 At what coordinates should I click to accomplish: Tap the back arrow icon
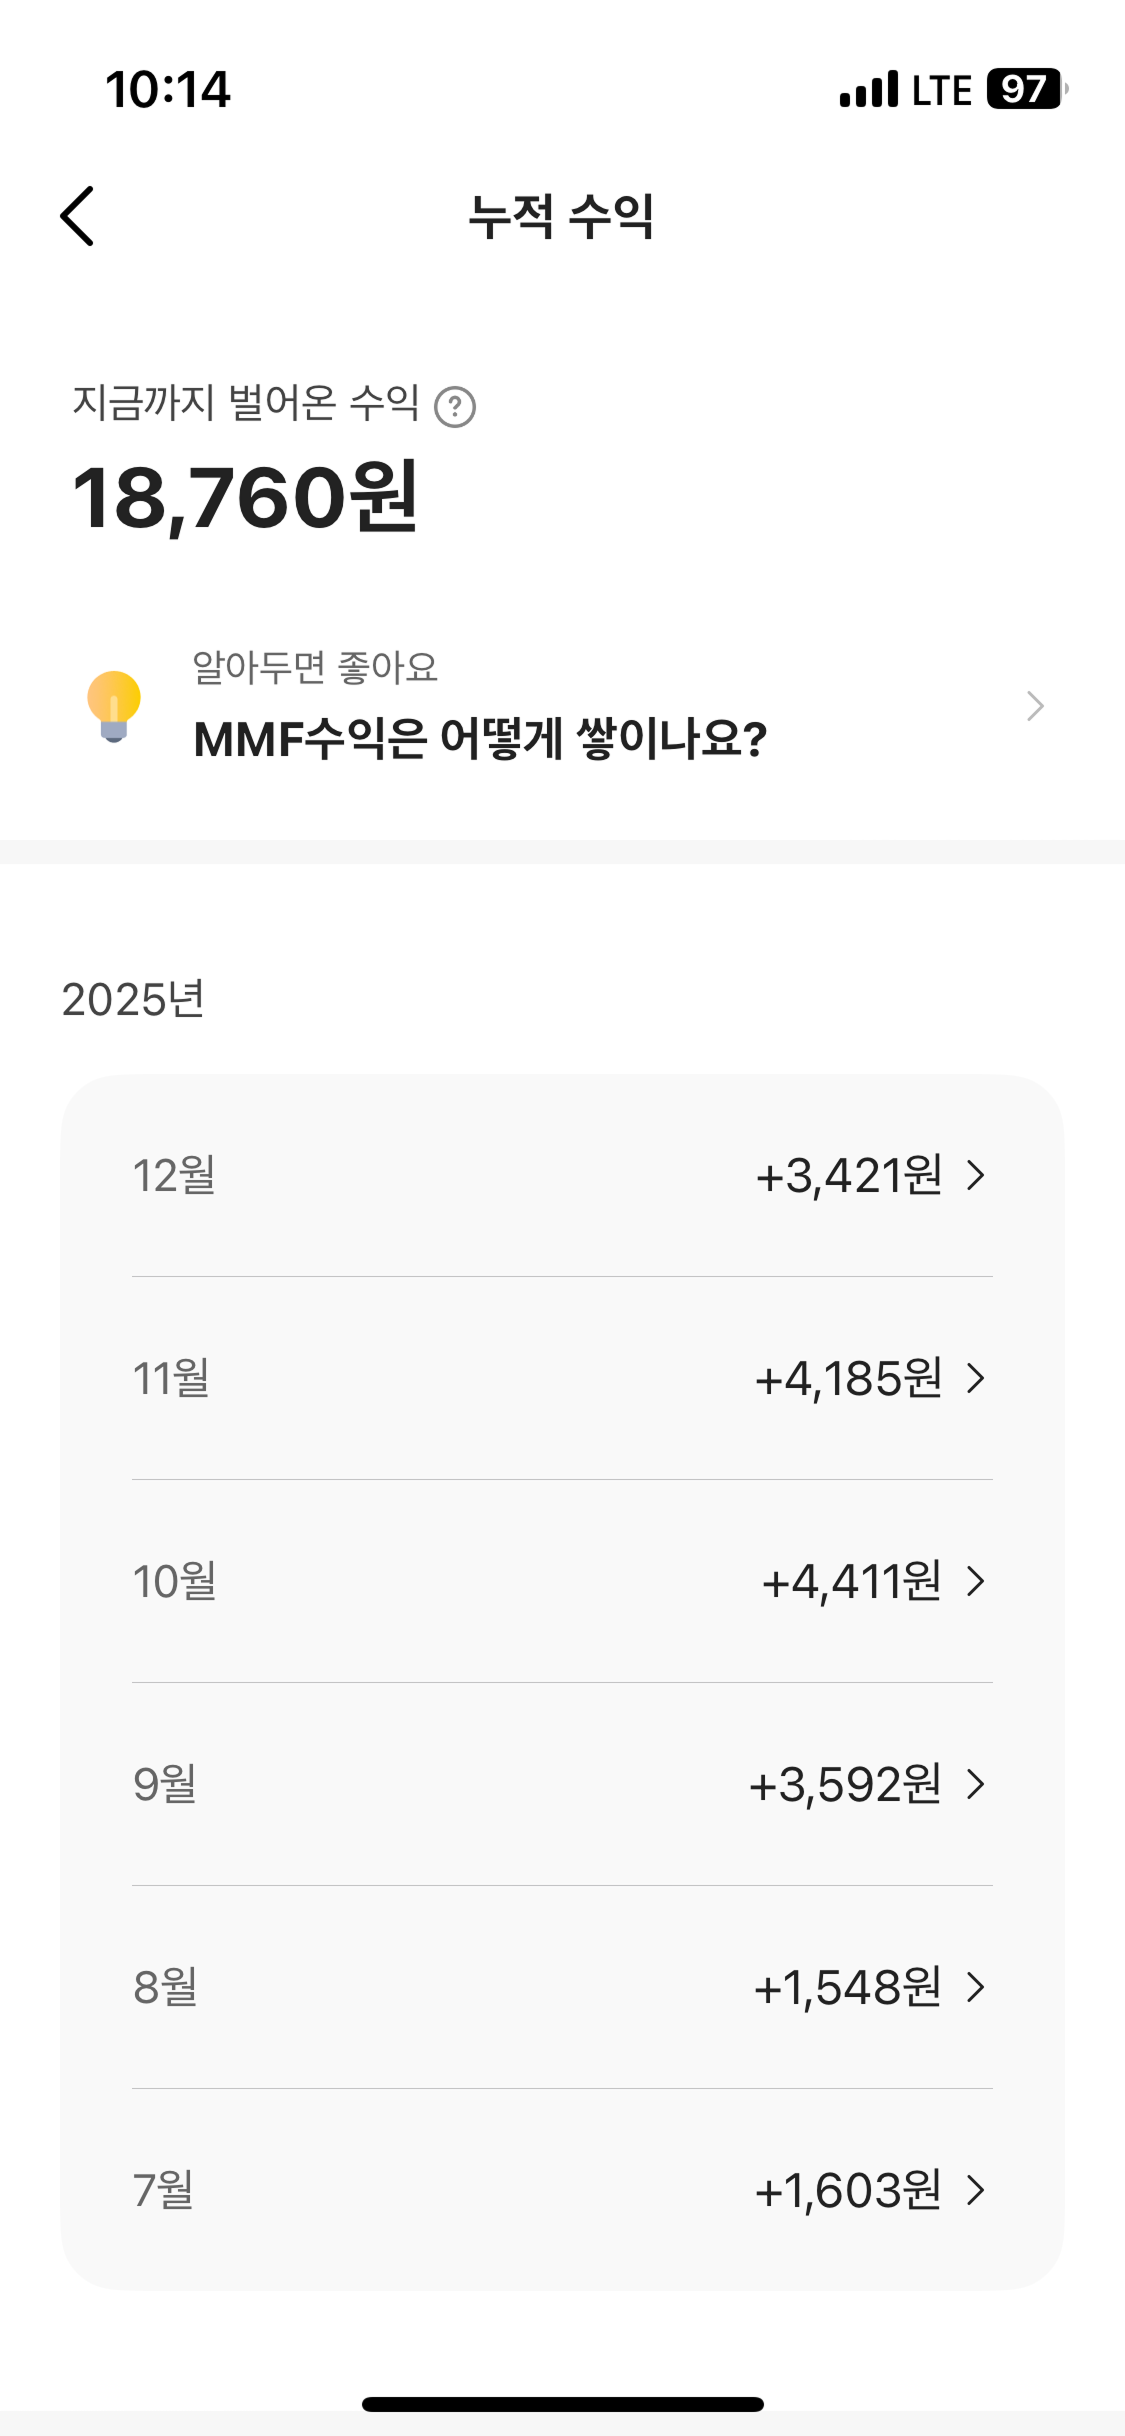pos(77,215)
